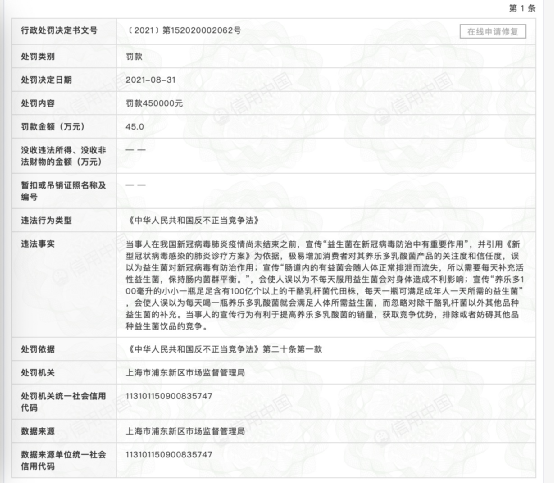This screenshot has height=483, width=554.
Task: Click the amount value 45.0
Action: [135, 127]
